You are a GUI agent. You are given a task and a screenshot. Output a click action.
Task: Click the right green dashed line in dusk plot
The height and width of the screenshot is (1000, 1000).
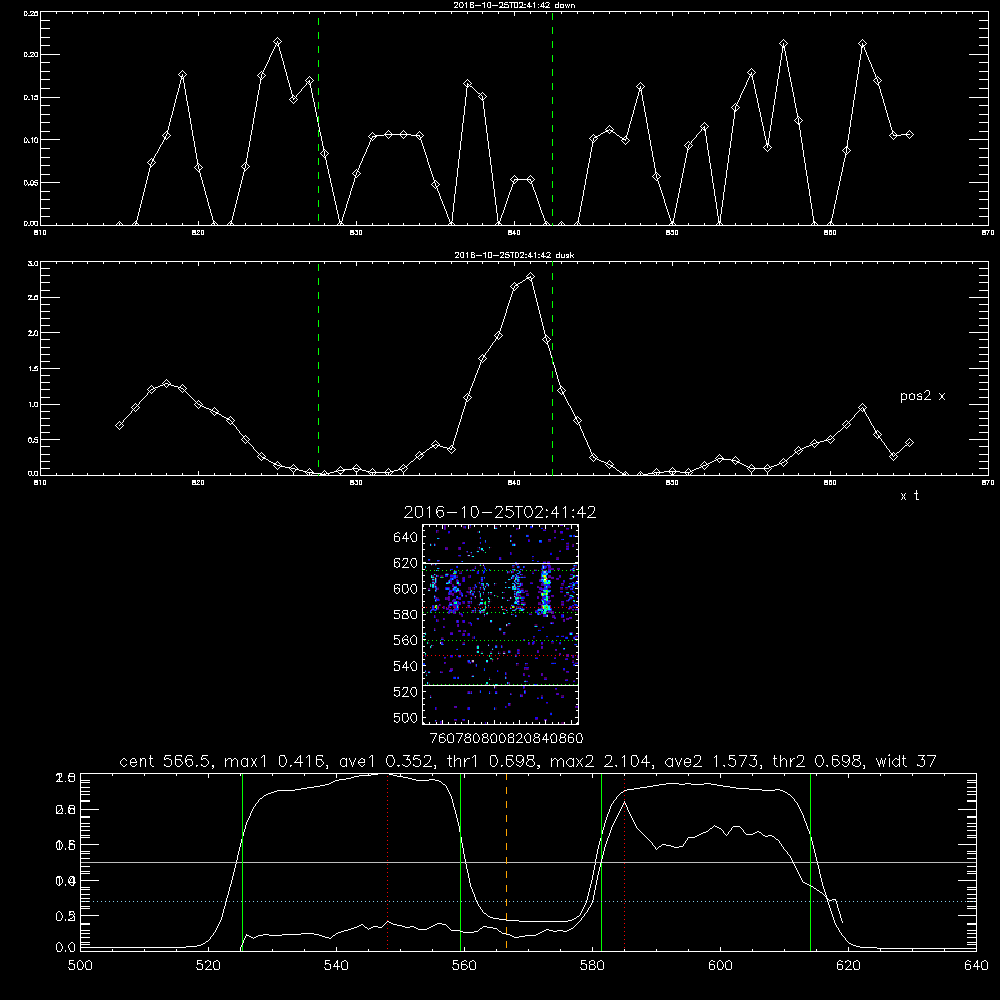[x=552, y=369]
